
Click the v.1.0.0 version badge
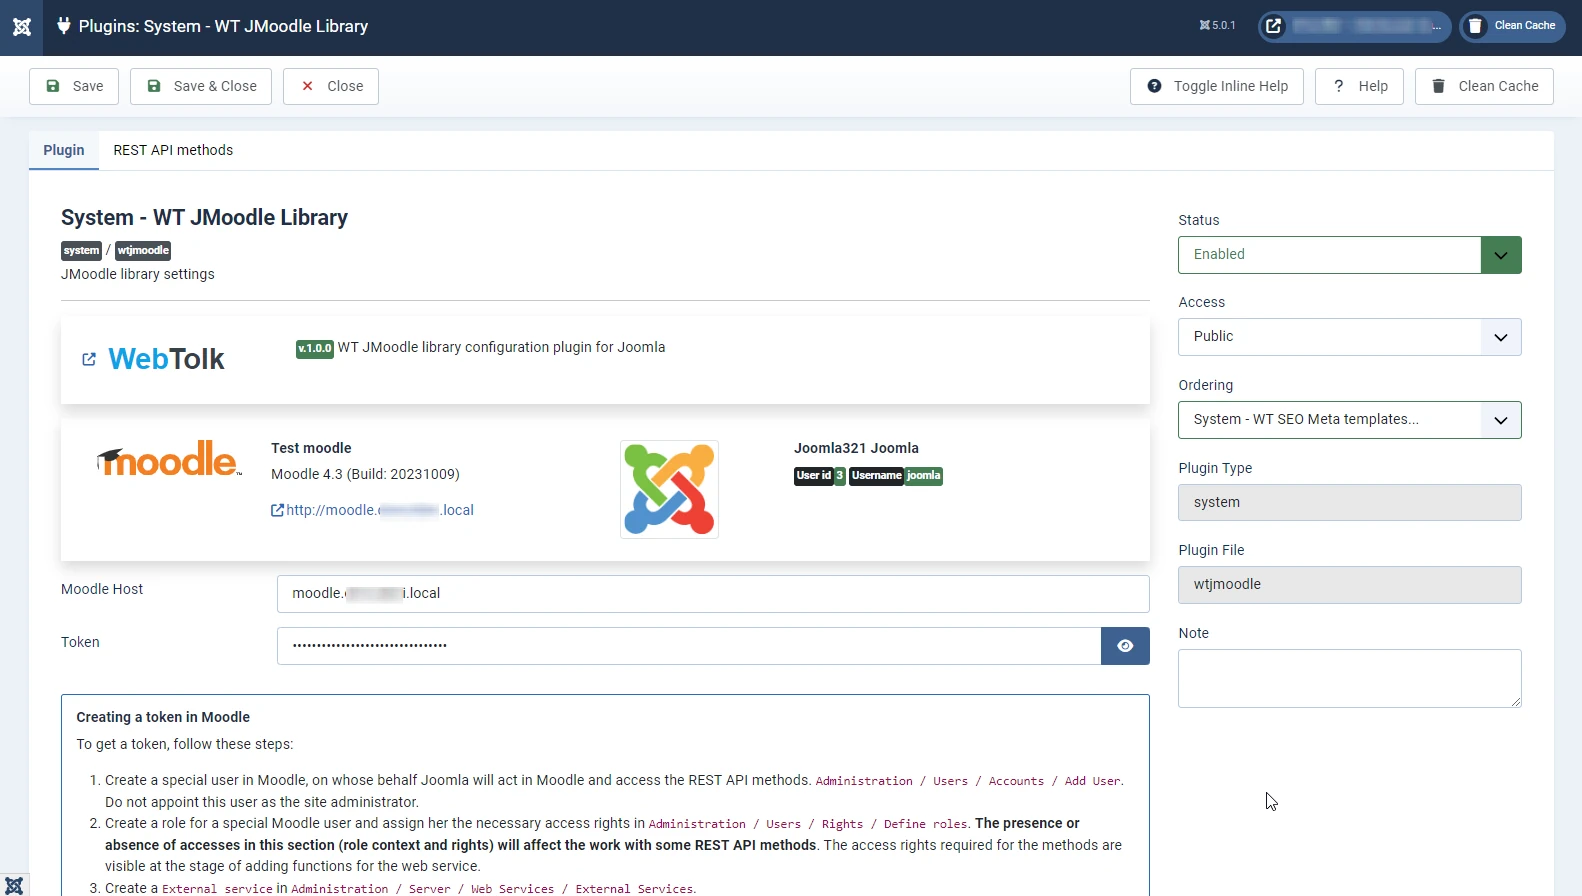pos(315,349)
